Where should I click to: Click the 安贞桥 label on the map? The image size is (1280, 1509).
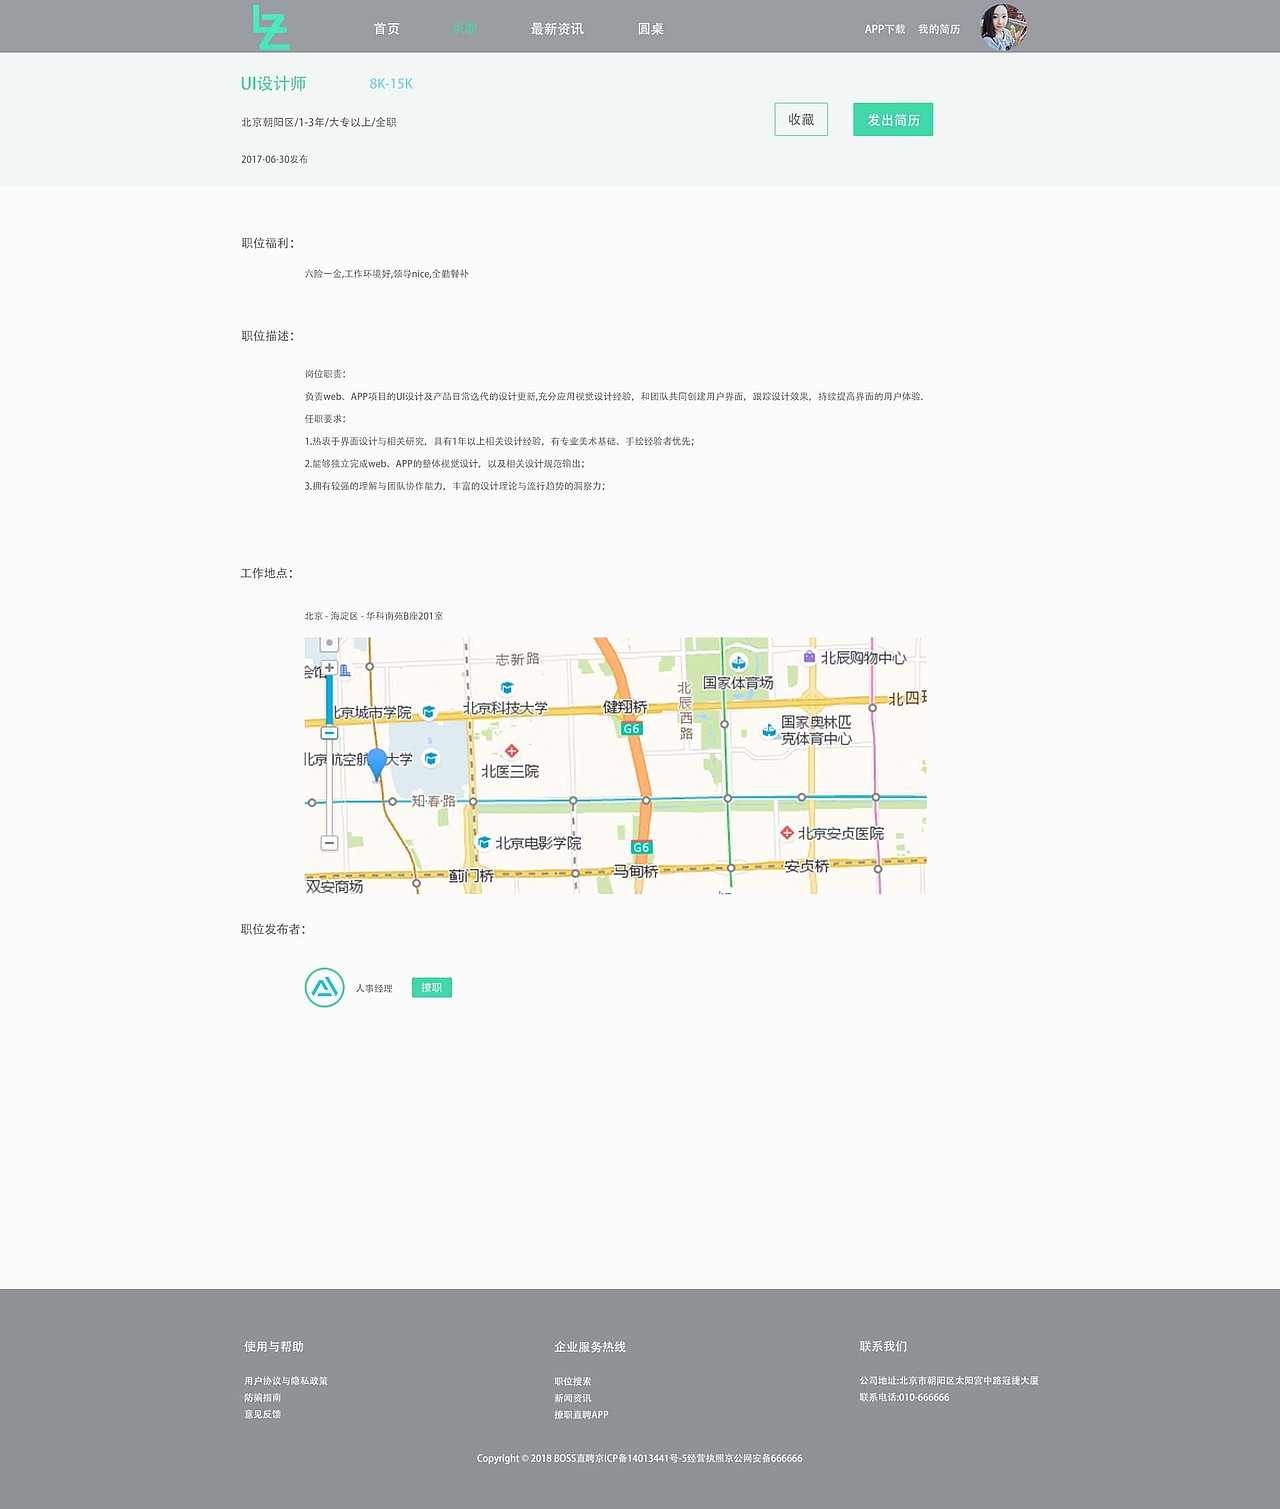coord(806,866)
